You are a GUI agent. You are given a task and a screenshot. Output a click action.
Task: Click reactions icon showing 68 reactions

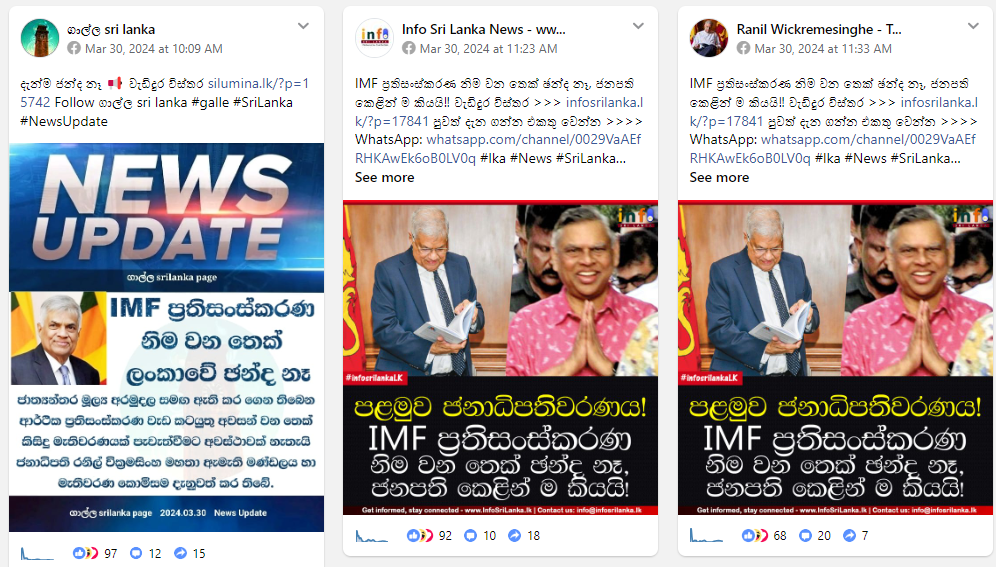(754, 536)
